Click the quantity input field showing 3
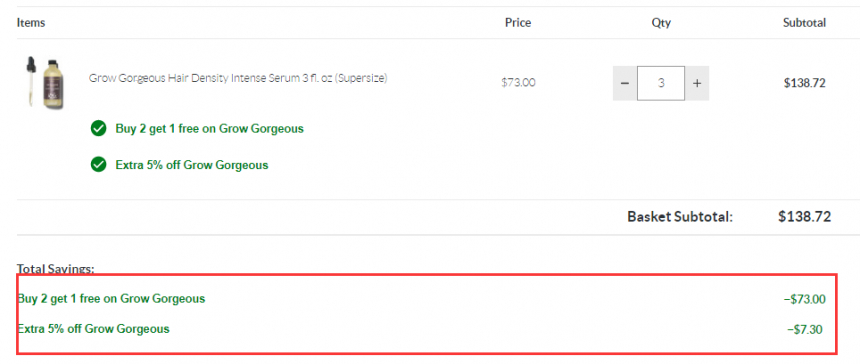This screenshot has height=364, width=860. point(661,83)
